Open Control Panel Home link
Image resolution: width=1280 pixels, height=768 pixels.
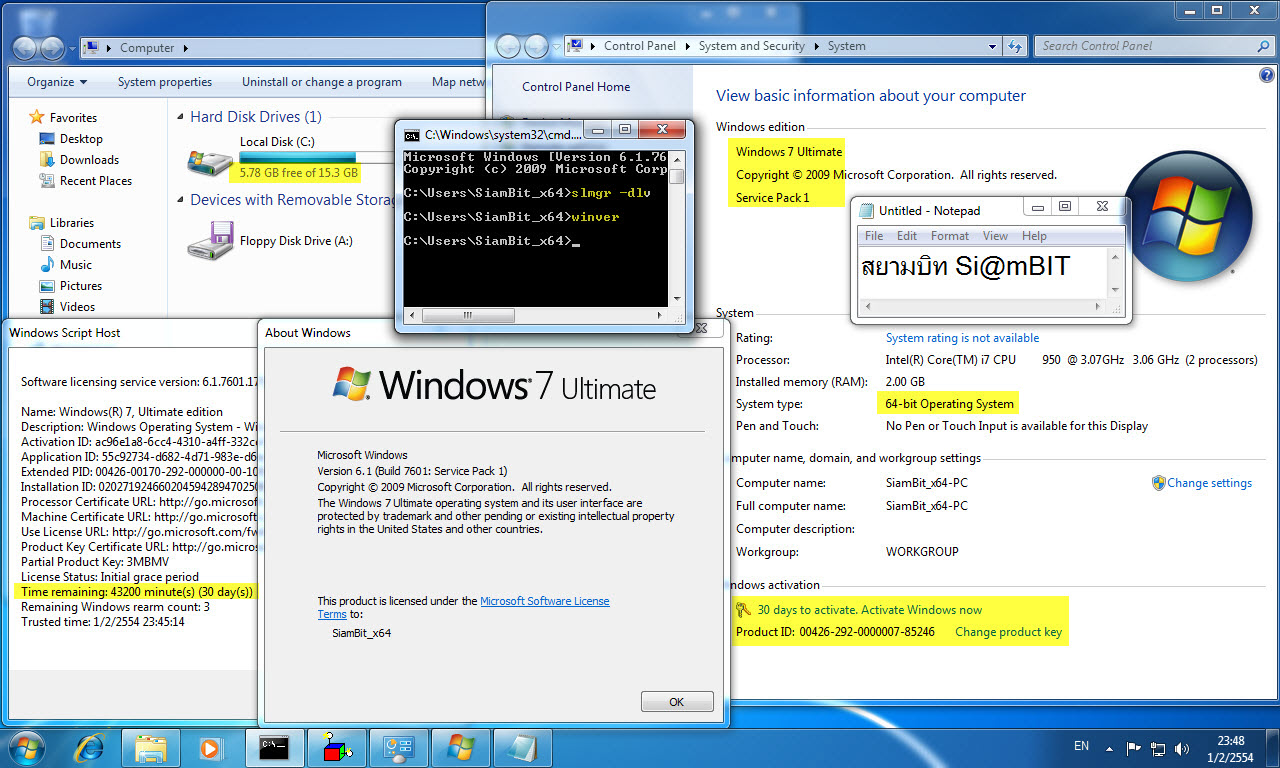576,87
